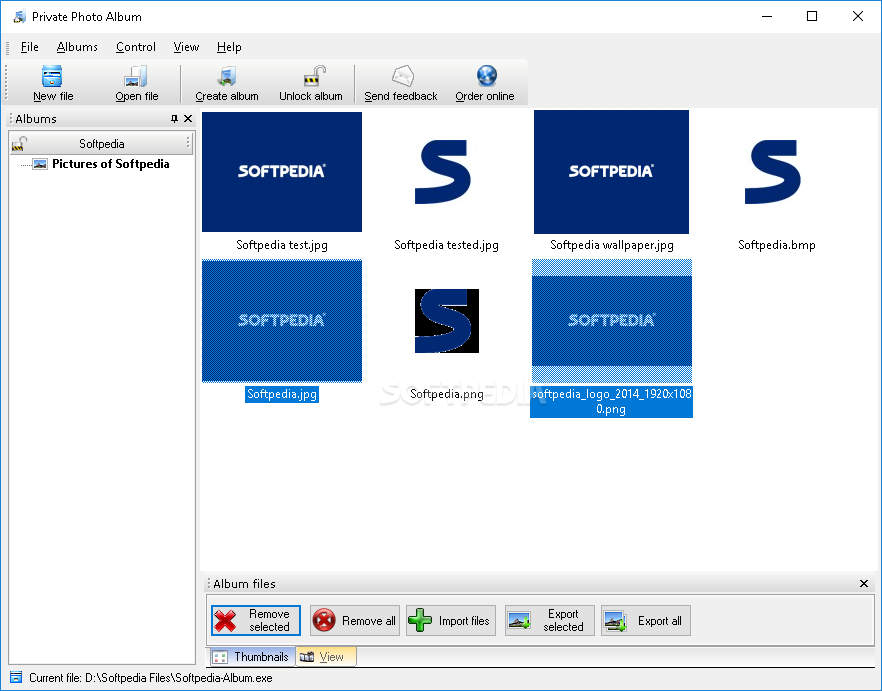This screenshot has height=691, width=882.
Task: Click the lock icon beside Softpedia album header
Action: click(x=19, y=143)
